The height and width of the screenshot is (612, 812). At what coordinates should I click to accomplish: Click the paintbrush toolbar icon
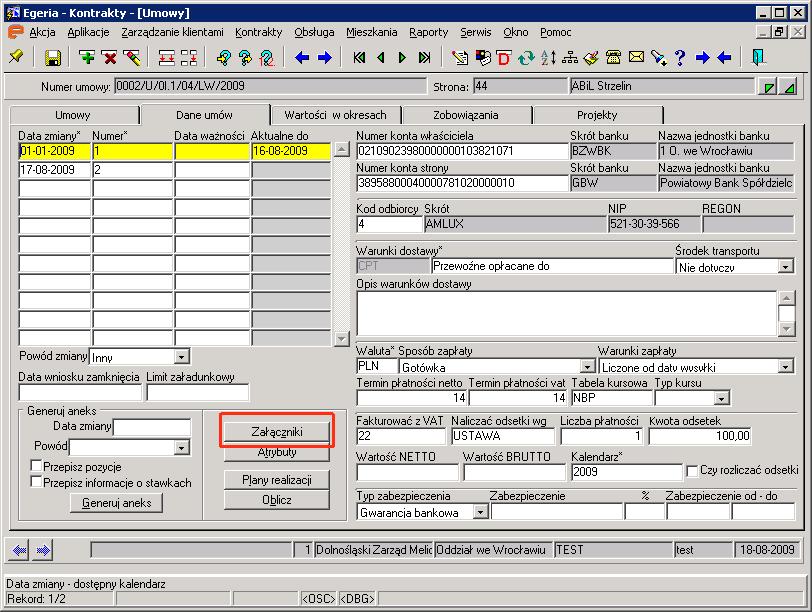pyautogui.click(x=591, y=57)
